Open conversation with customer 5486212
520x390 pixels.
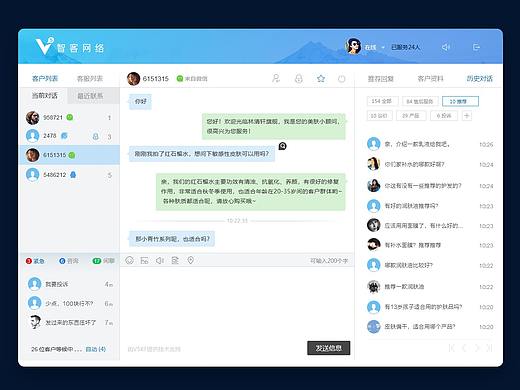pos(69,175)
